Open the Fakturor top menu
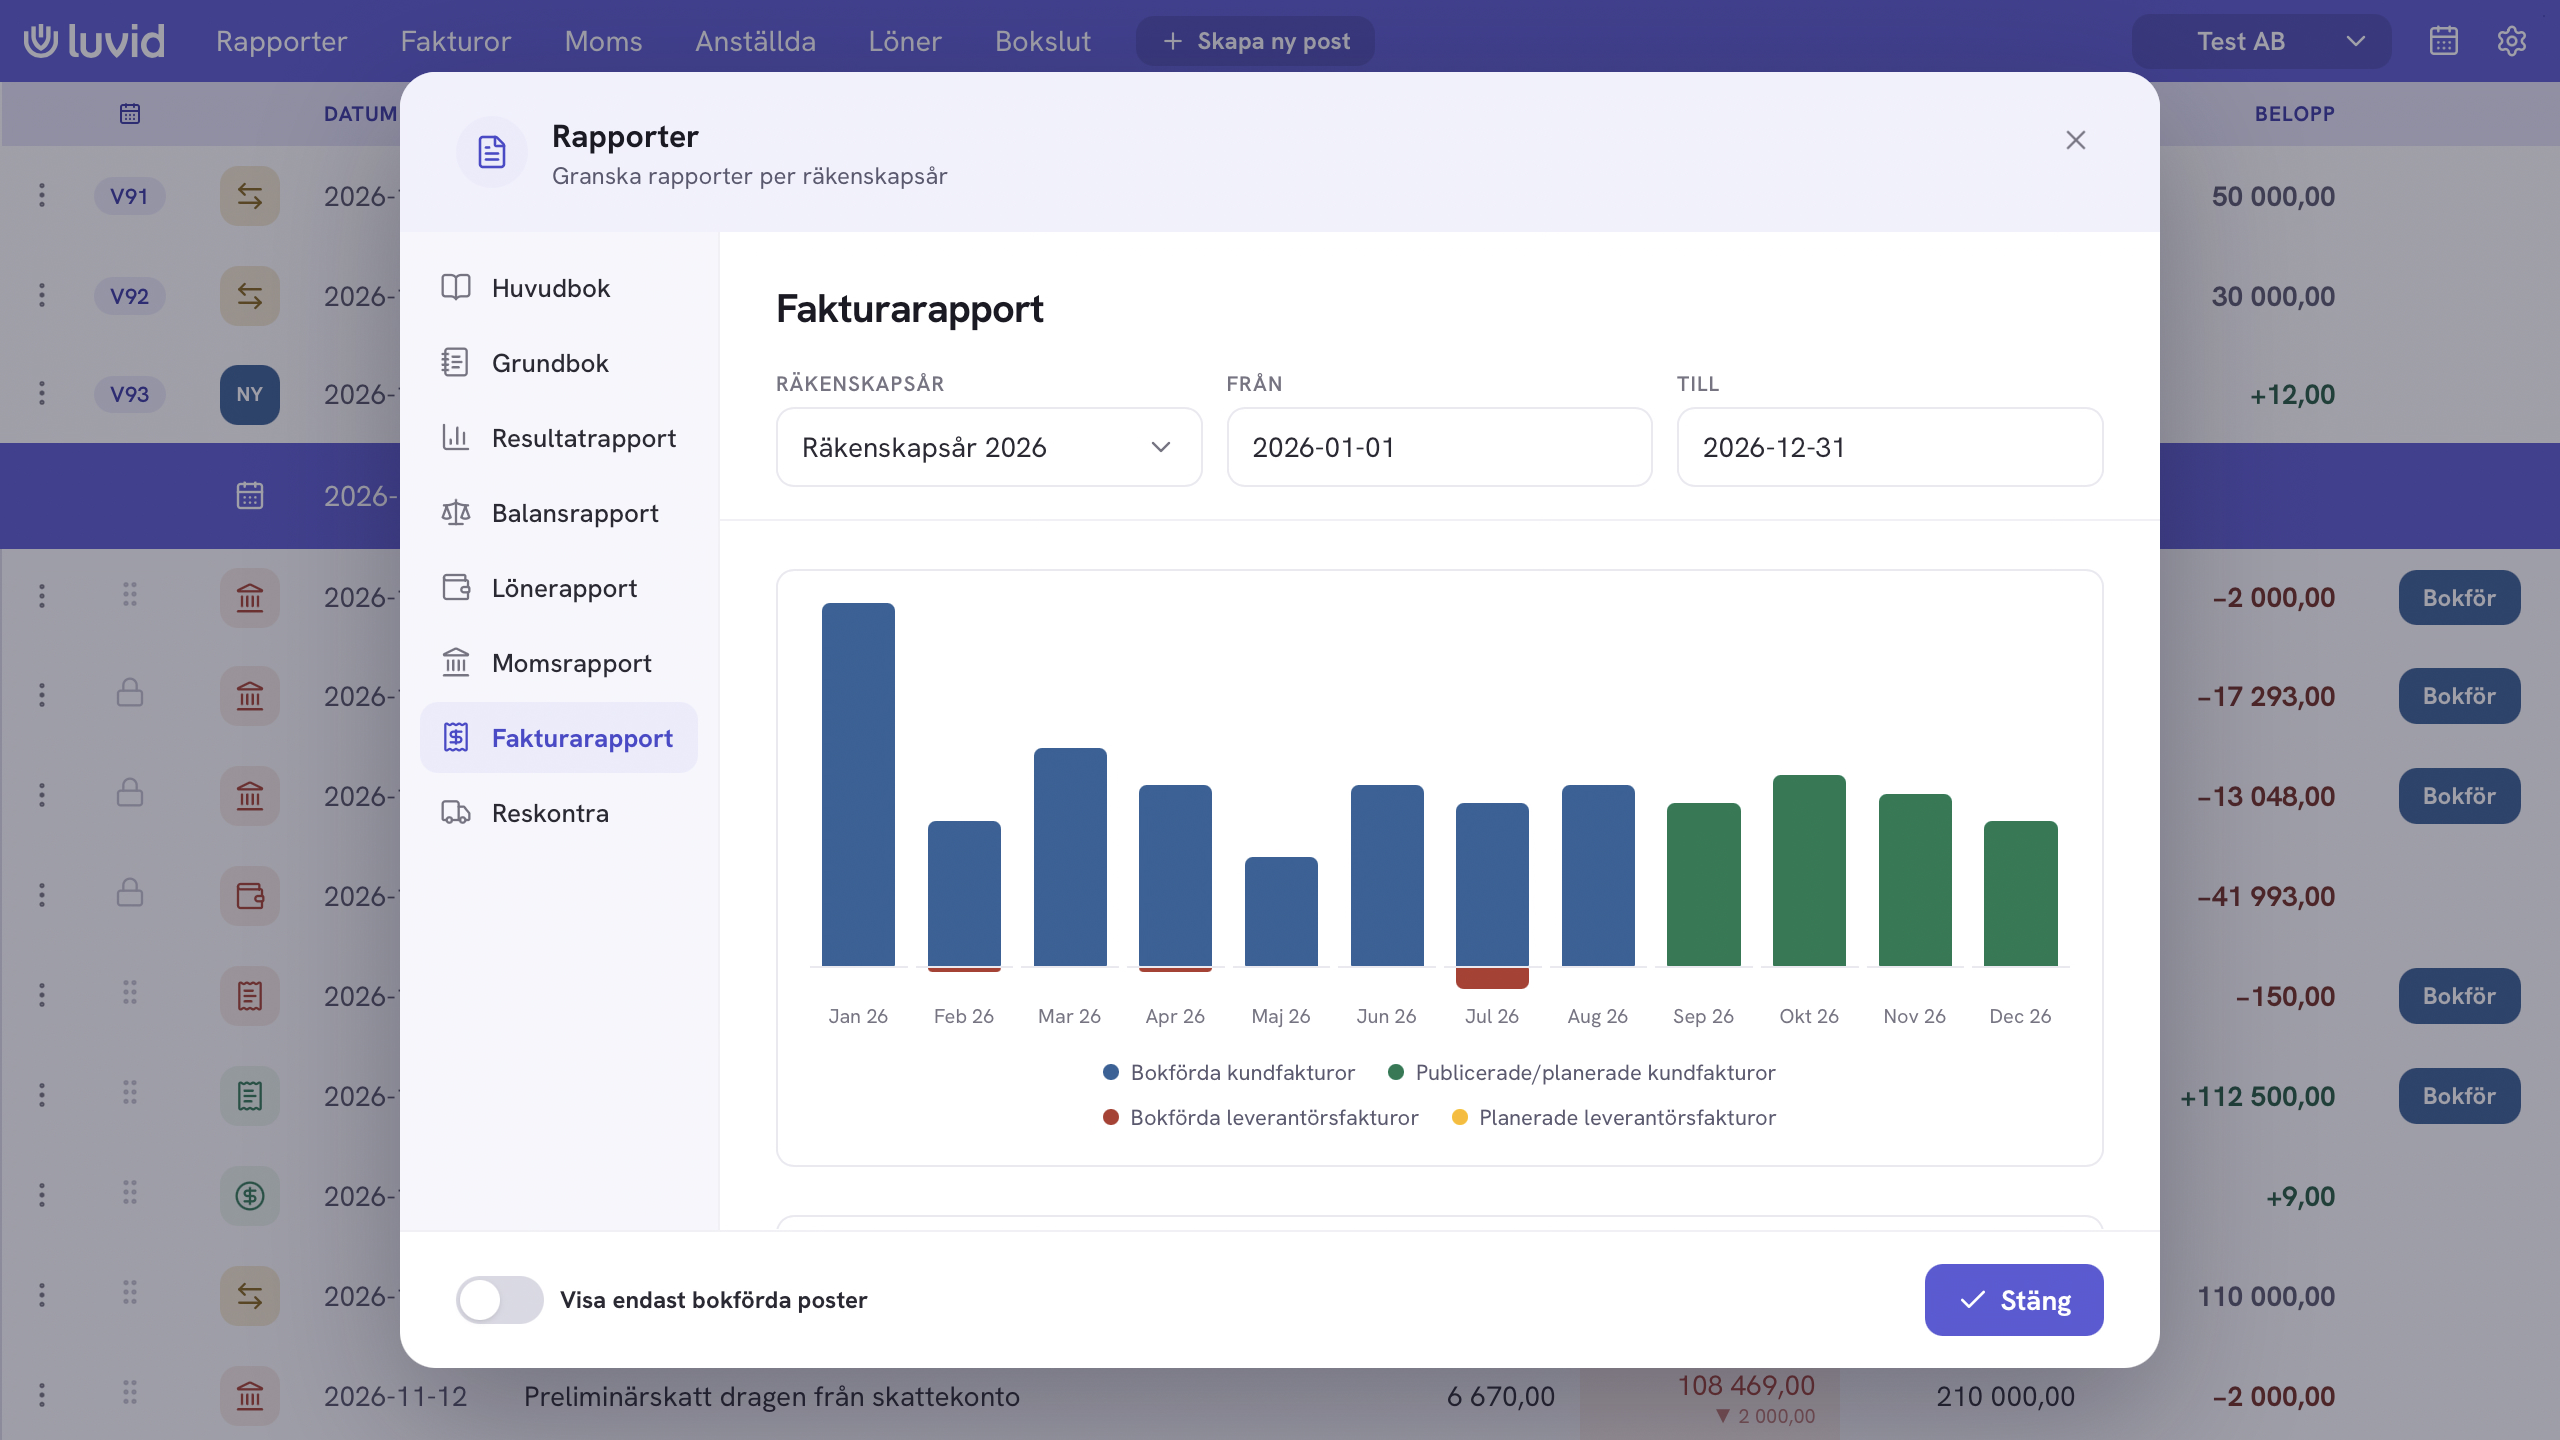2560x1440 pixels. pos(456,41)
